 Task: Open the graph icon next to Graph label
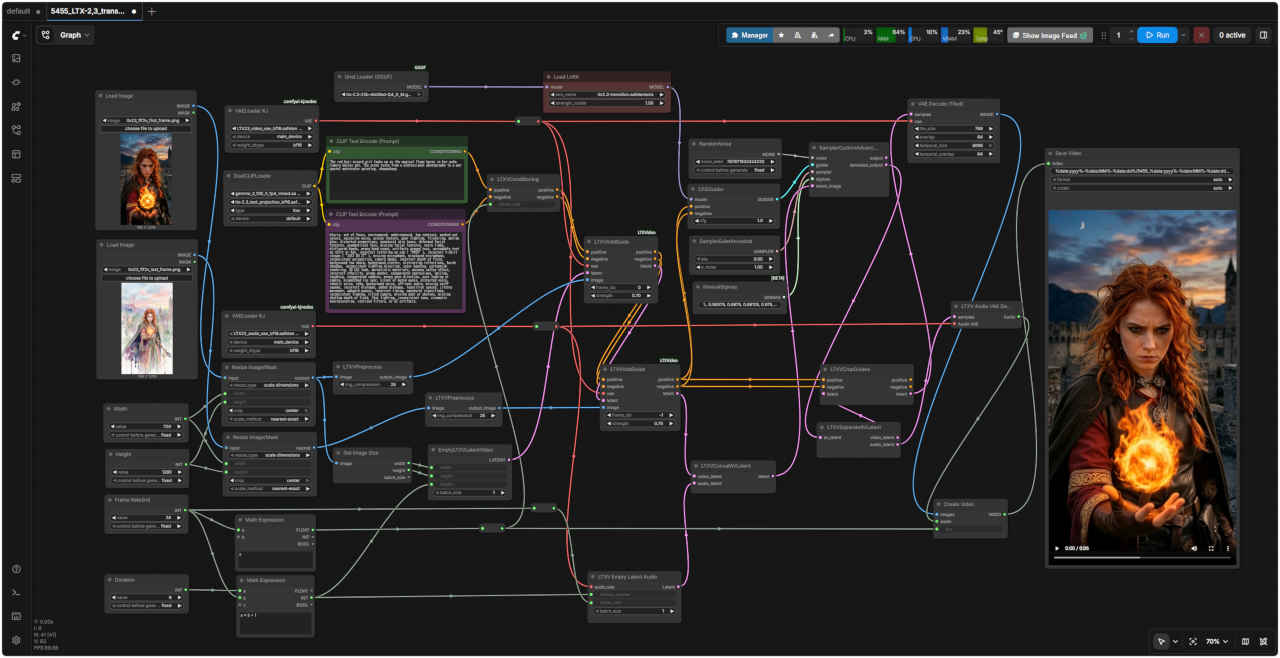[x=46, y=35]
